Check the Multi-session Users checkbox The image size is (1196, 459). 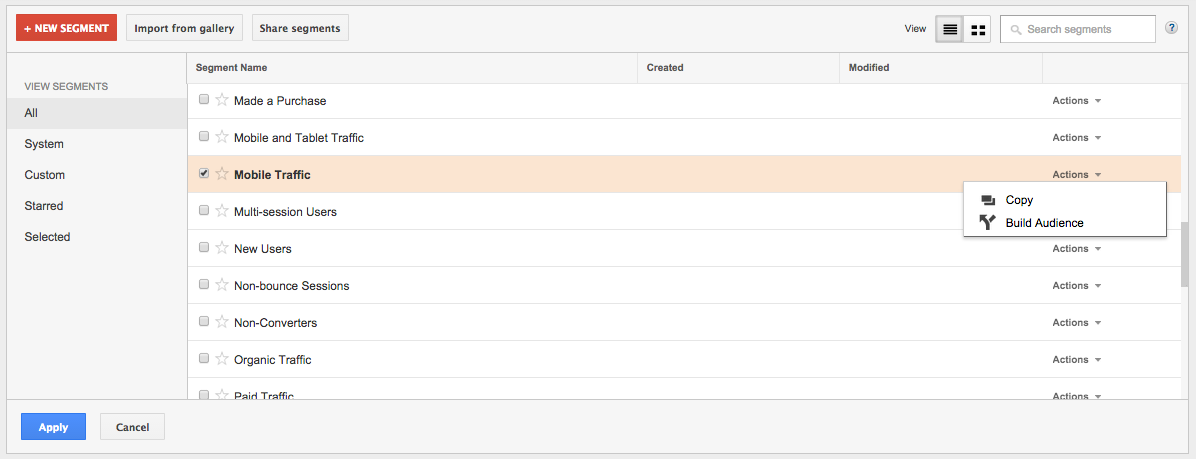[x=204, y=210]
